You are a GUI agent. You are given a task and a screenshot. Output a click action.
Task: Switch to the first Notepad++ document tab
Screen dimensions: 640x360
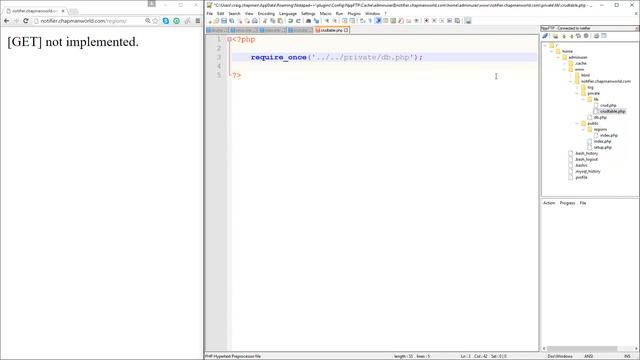tap(218, 30)
